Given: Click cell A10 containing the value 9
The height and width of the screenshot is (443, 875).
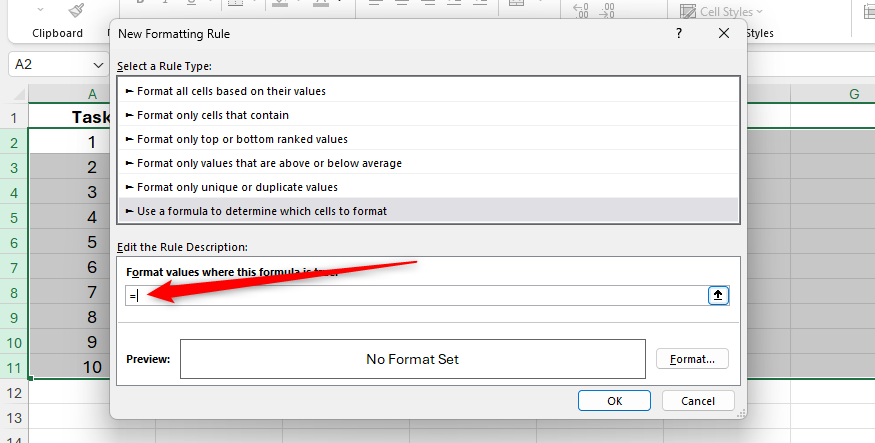Looking at the screenshot, I should pyautogui.click(x=70, y=343).
